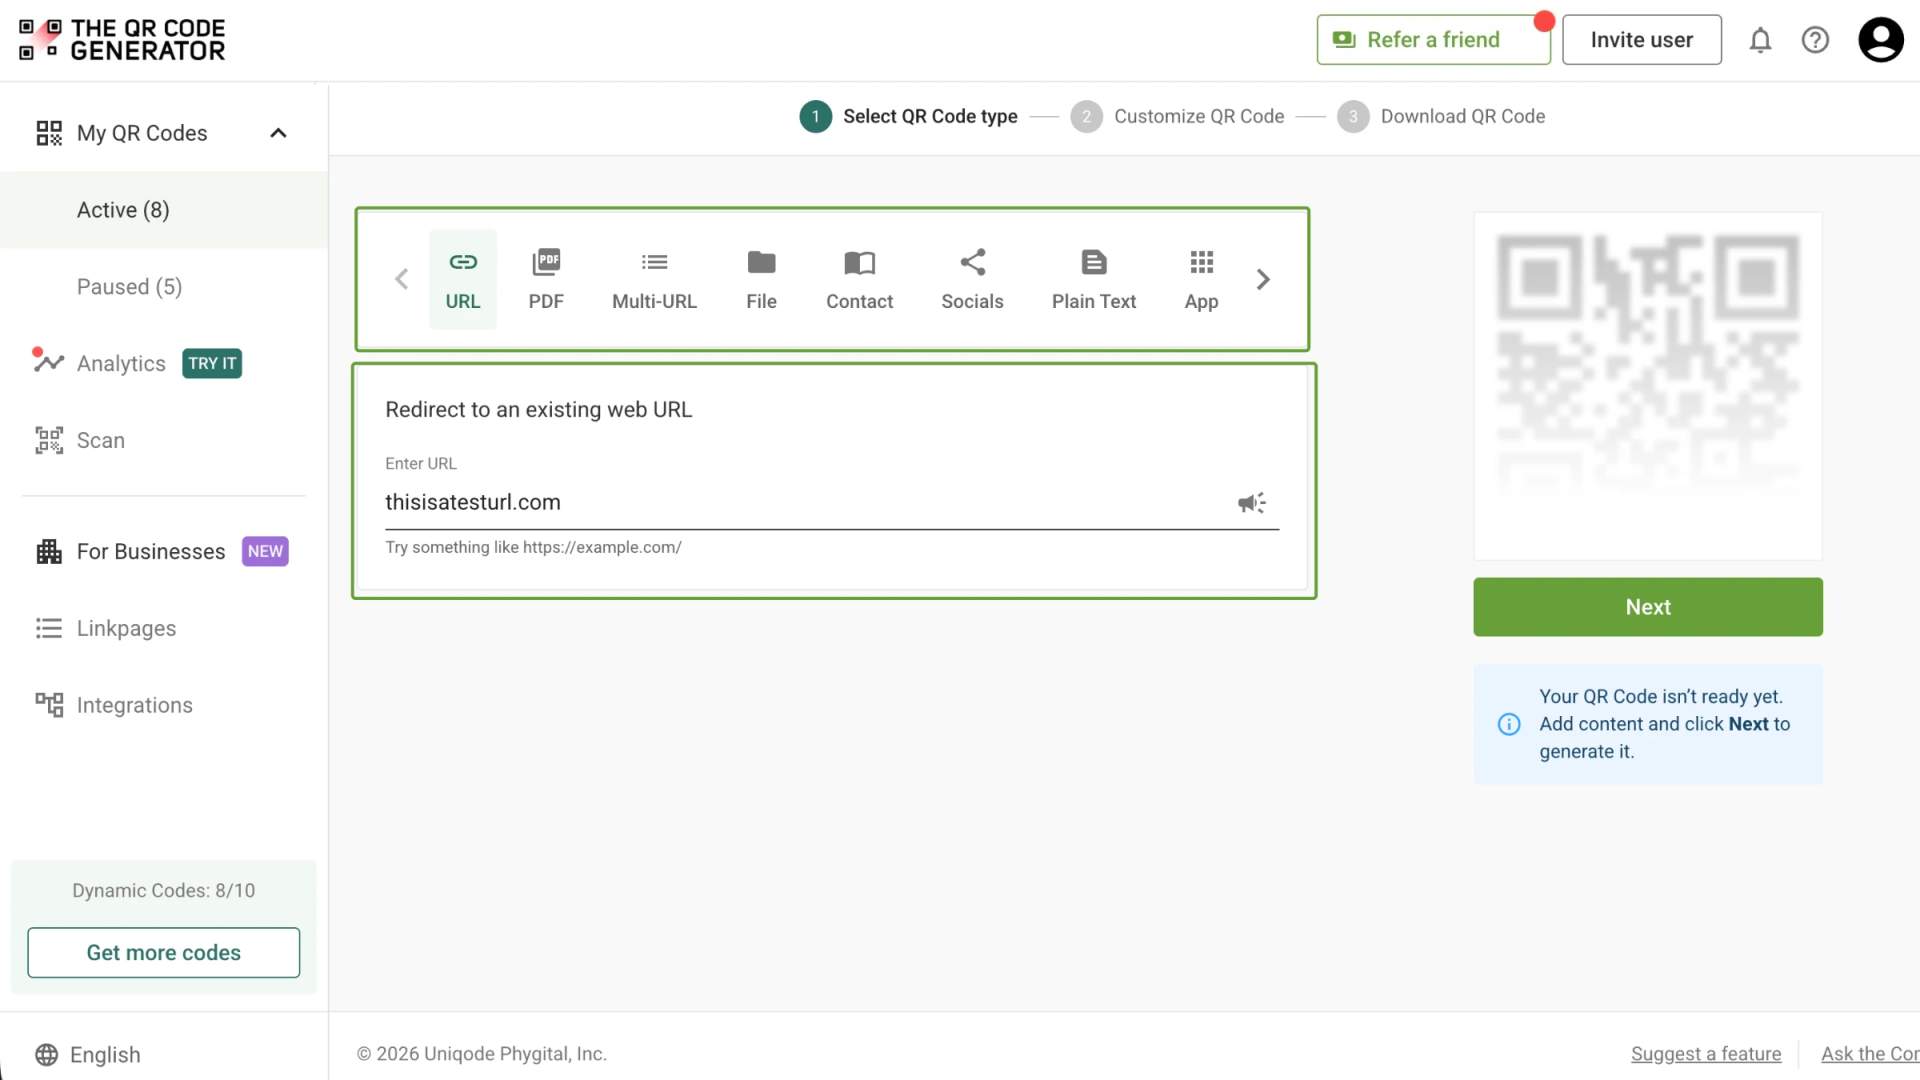Click the notifications bell icon

[1760, 40]
